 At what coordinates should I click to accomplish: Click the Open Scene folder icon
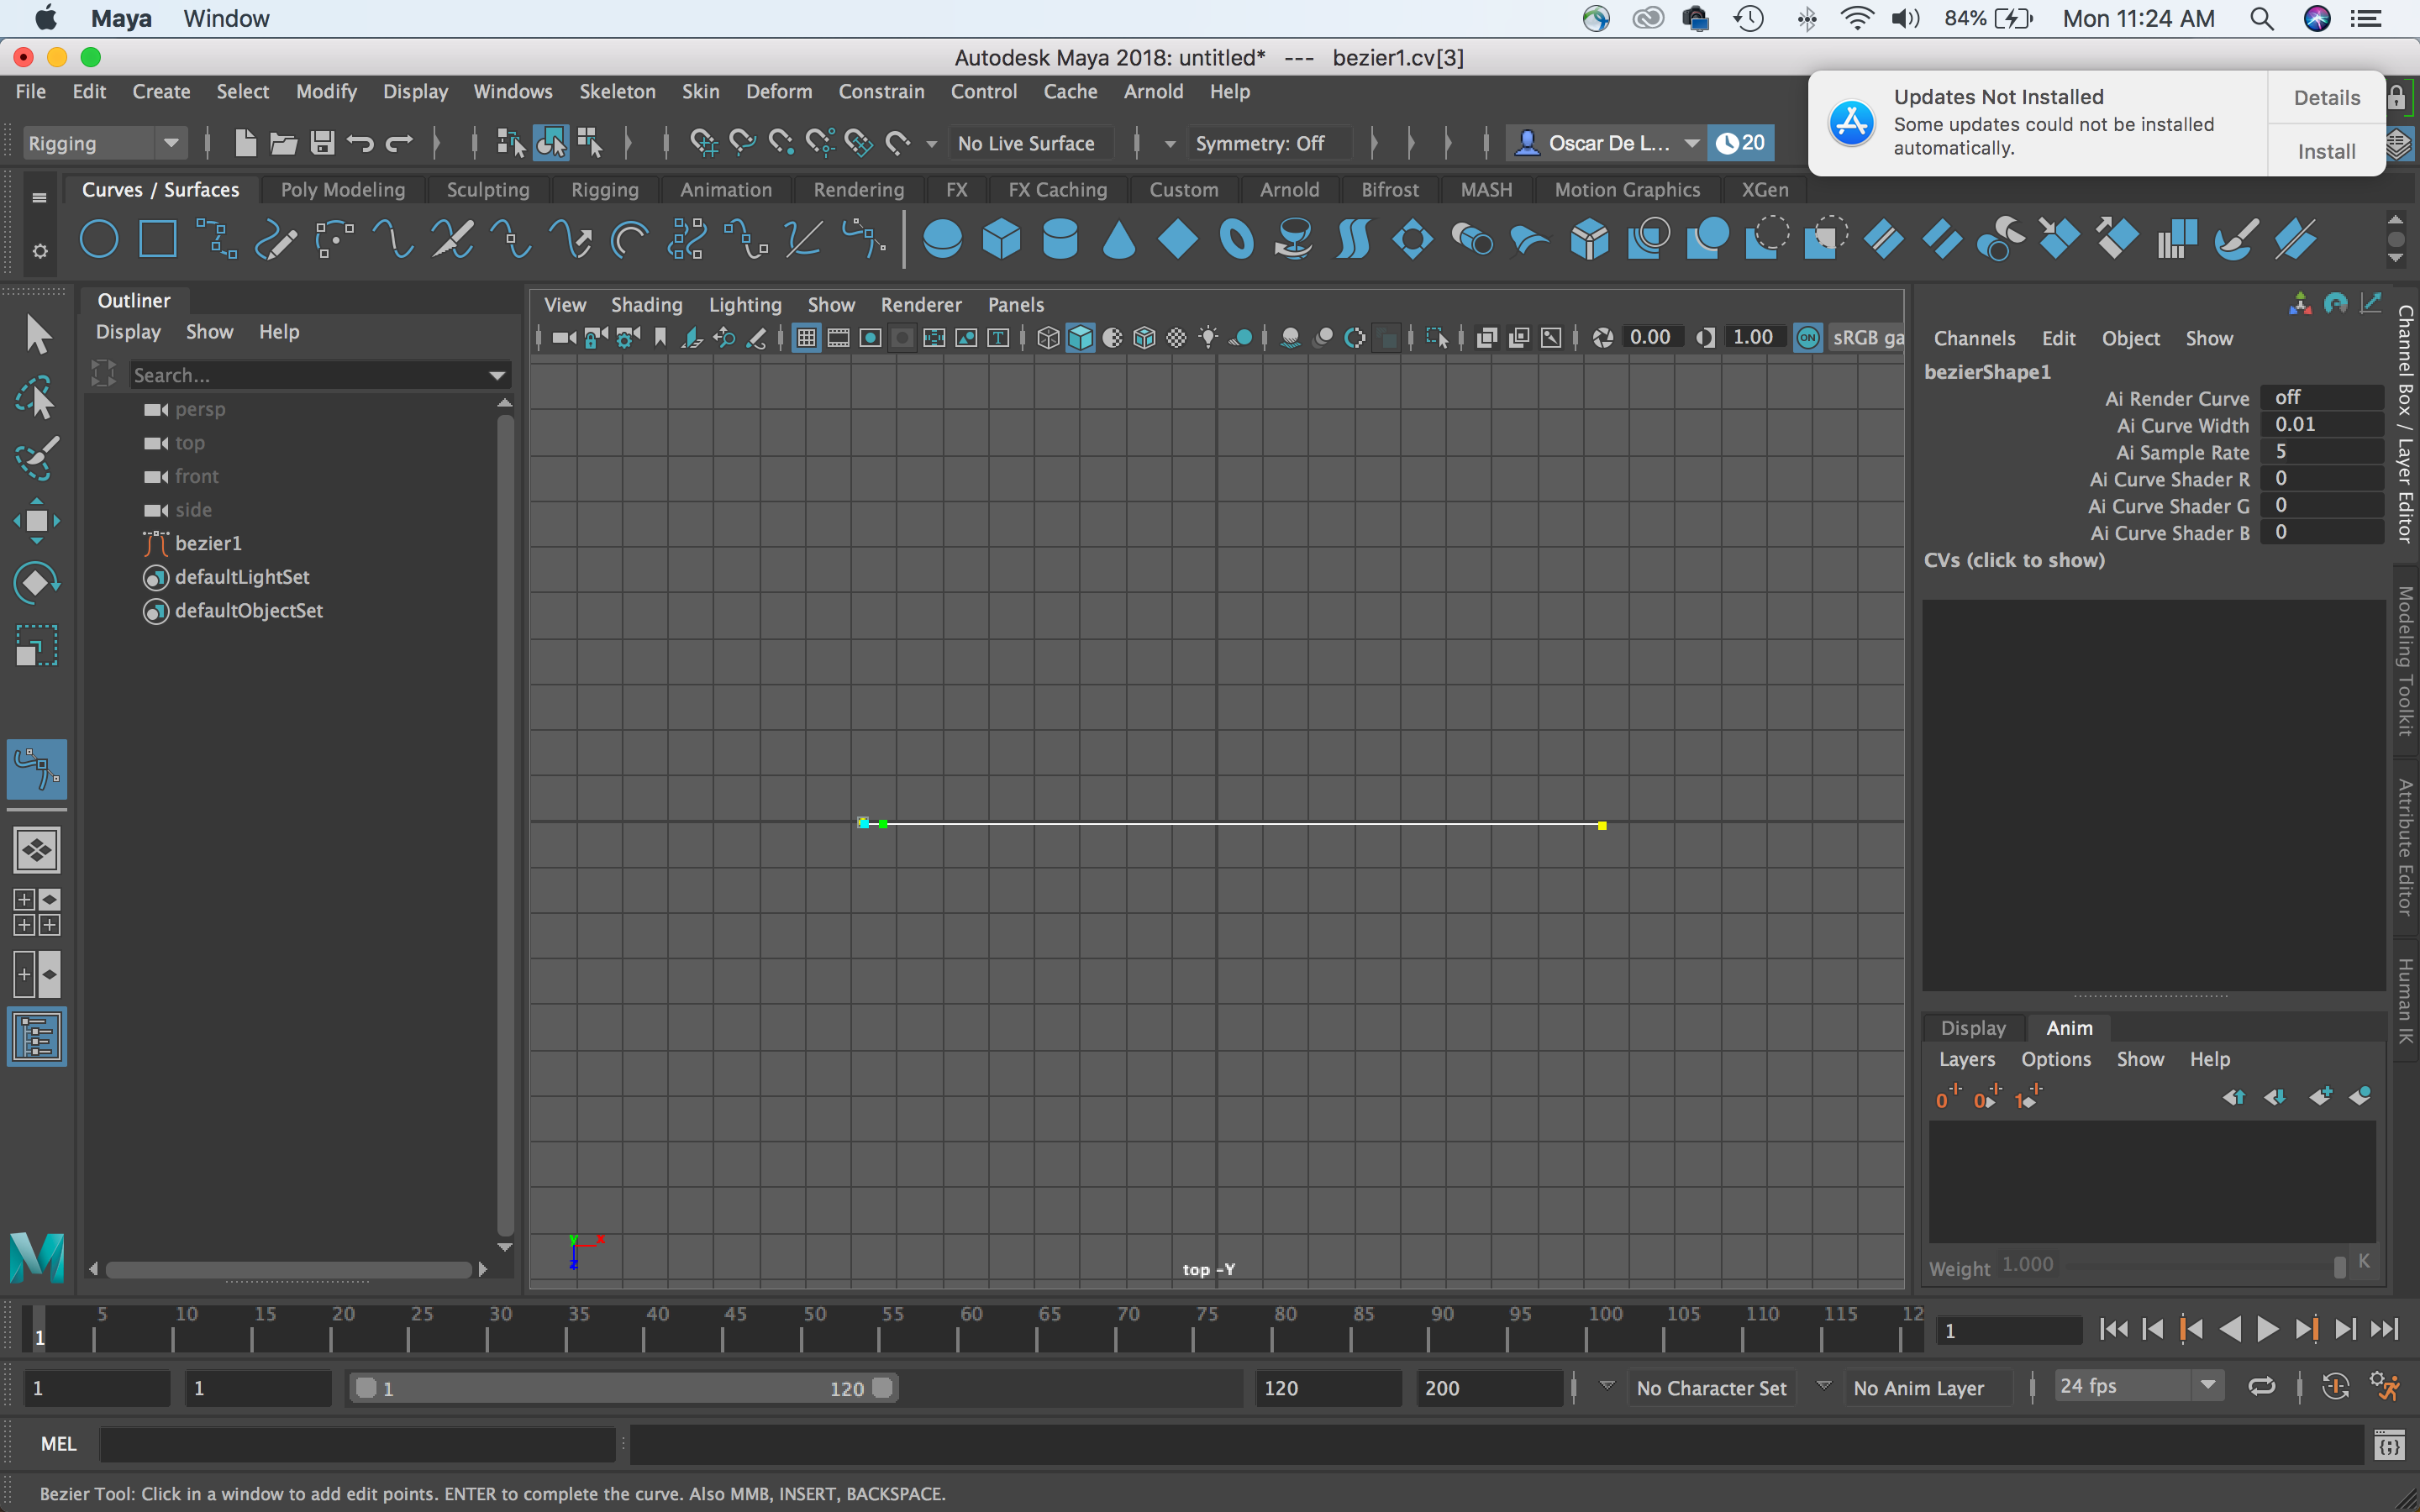pyautogui.click(x=284, y=143)
